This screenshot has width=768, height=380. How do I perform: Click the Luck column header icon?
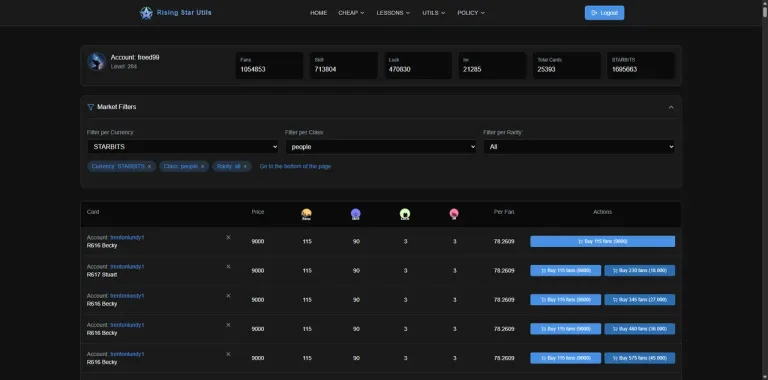pos(405,214)
